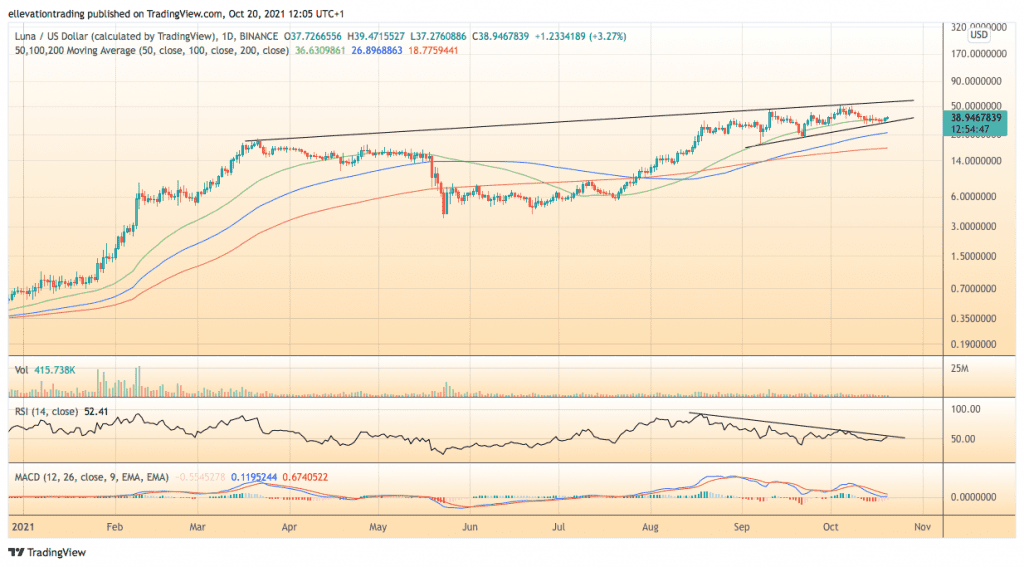
Task: Click the current price label 38.9467839
Action: (976, 118)
